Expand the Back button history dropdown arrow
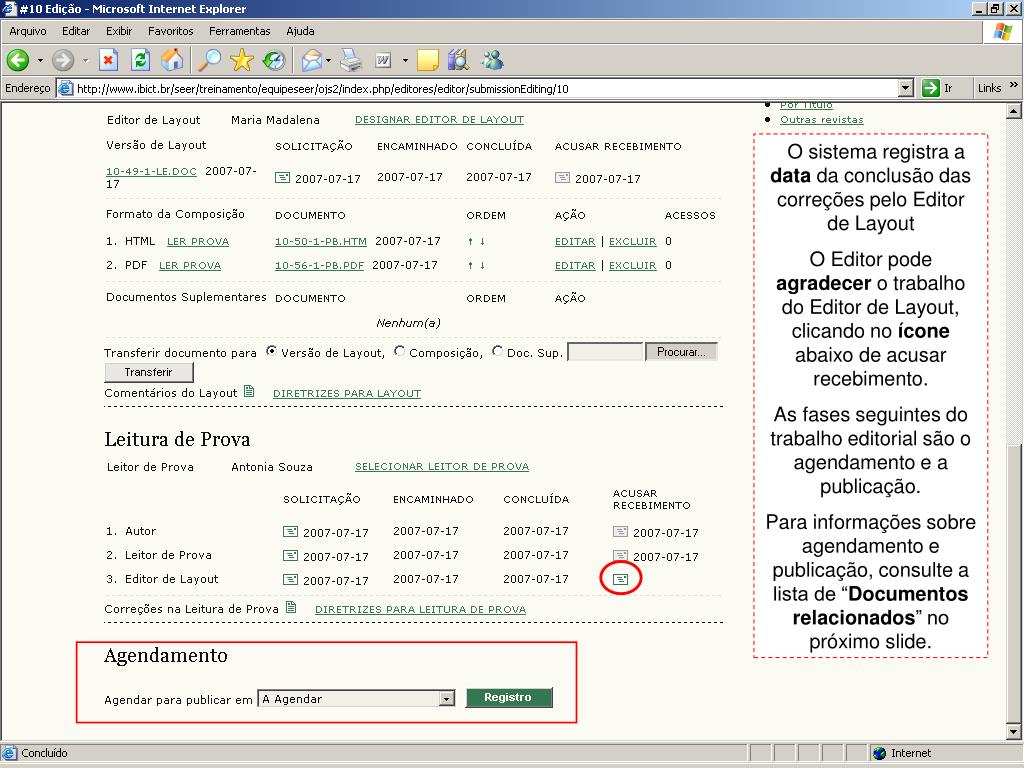The width and height of the screenshot is (1024, 768). pos(40,61)
